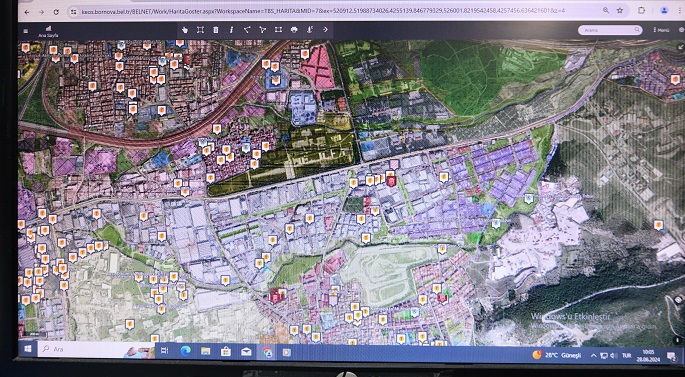Select the pan hand tool
Viewport: 685px width, 377px height.
coord(185,30)
